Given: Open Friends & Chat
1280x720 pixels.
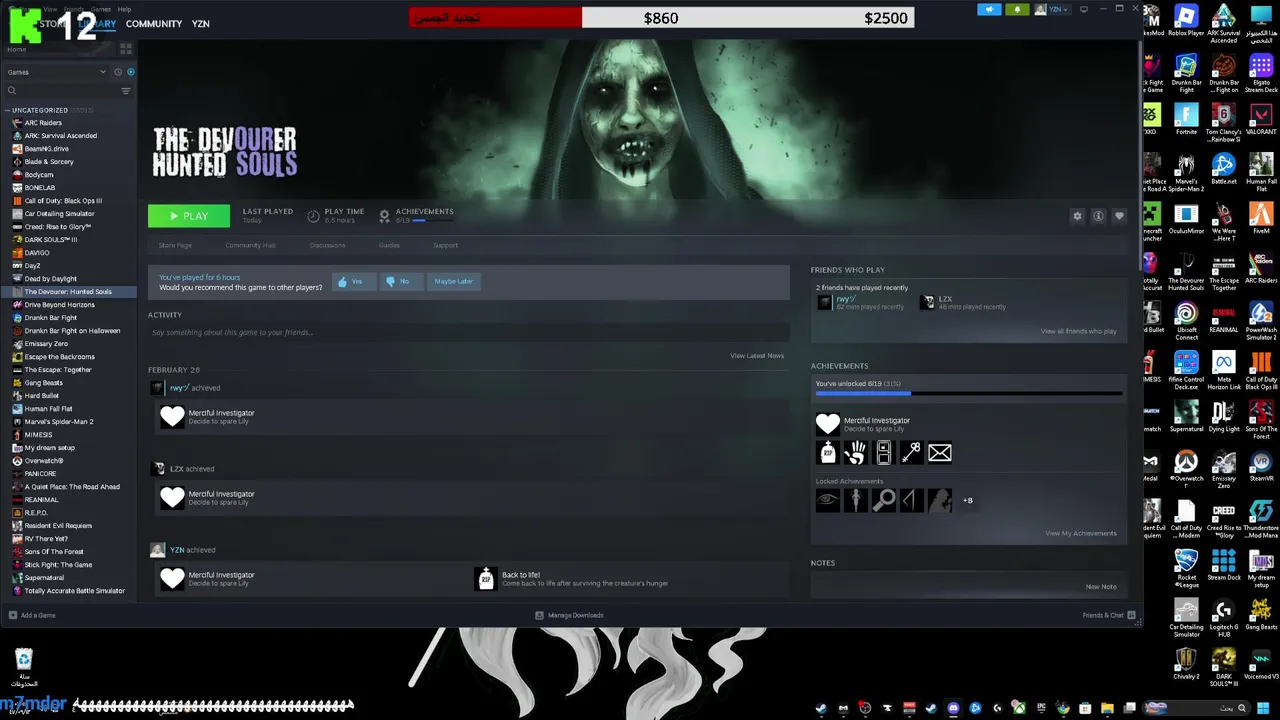Looking at the screenshot, I should [x=1109, y=616].
